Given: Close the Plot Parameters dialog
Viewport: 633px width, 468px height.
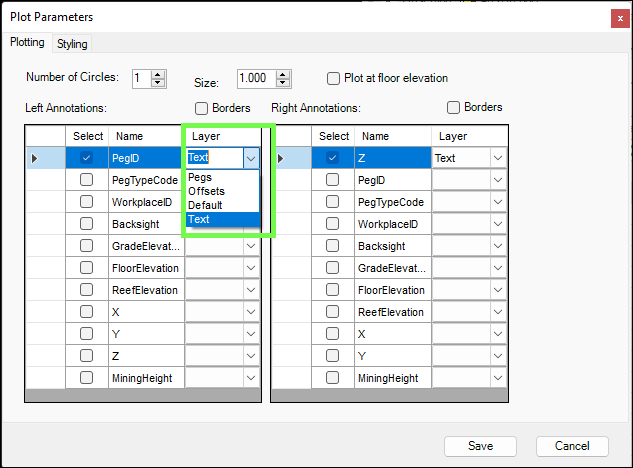Looking at the screenshot, I should tap(619, 17).
